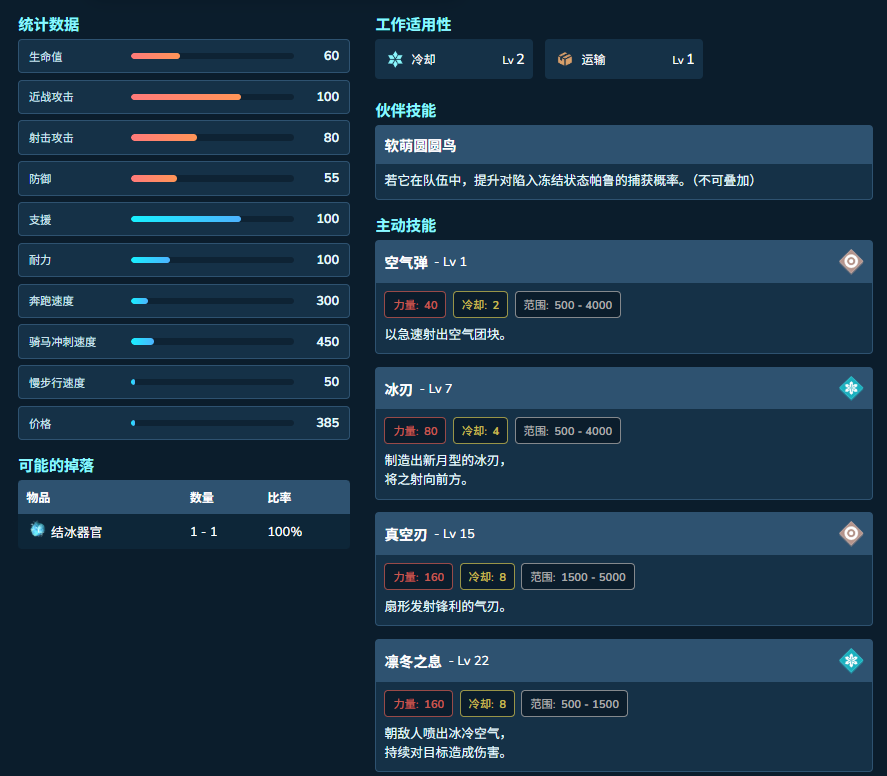
Task: Click the 凛冬之息 skill title
Action: (413, 661)
